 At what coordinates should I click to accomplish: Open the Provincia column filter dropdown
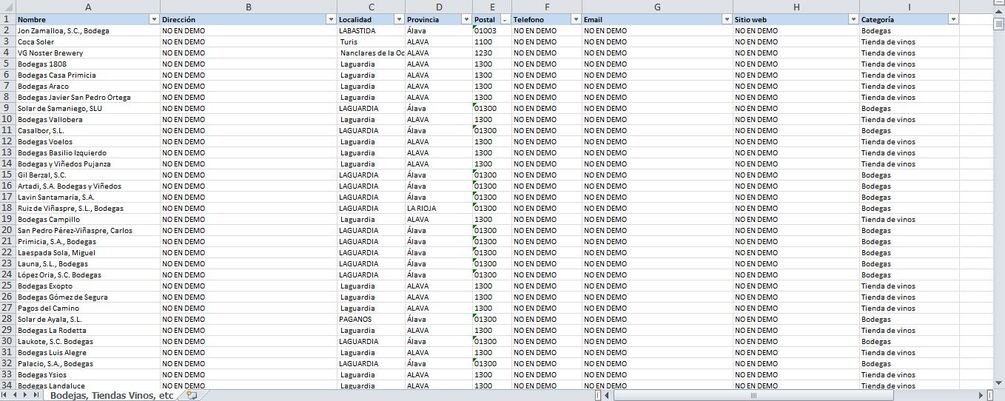click(466, 20)
